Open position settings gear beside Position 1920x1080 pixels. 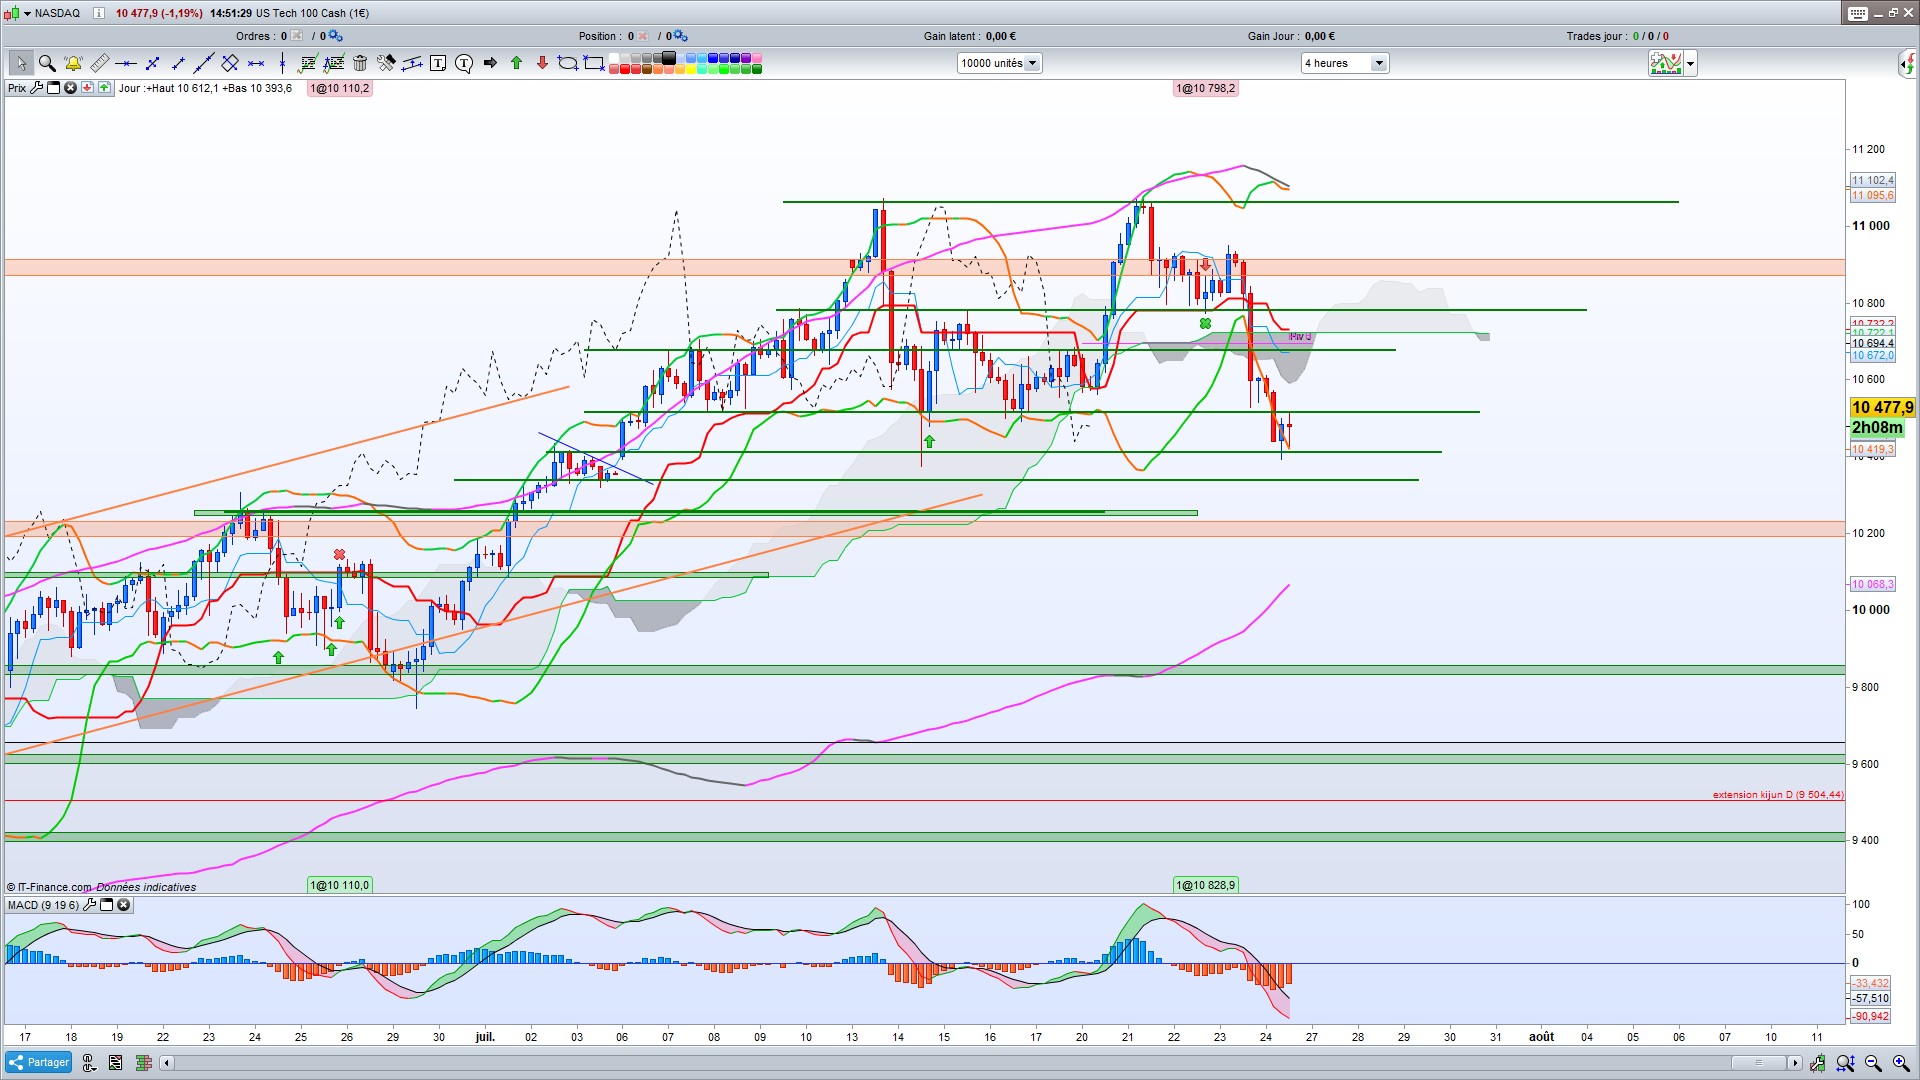pyautogui.click(x=680, y=36)
